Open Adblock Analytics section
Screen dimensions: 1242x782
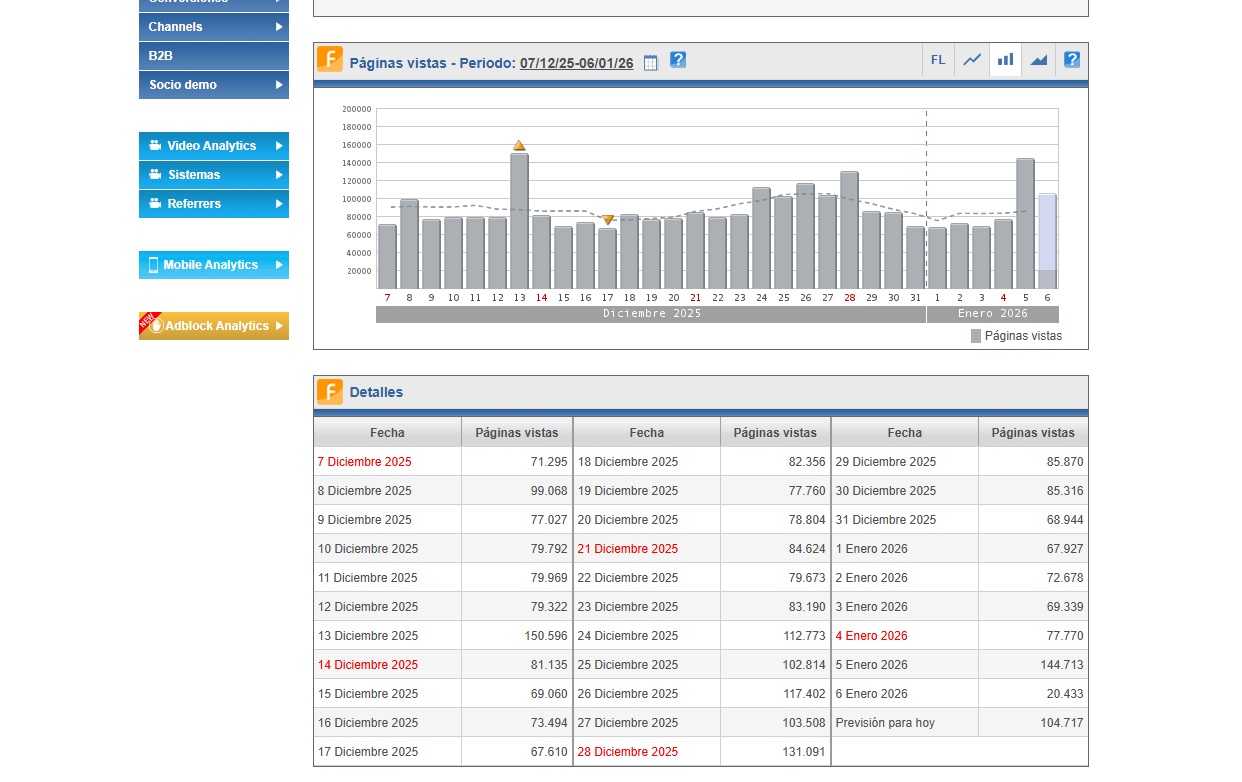pos(214,326)
